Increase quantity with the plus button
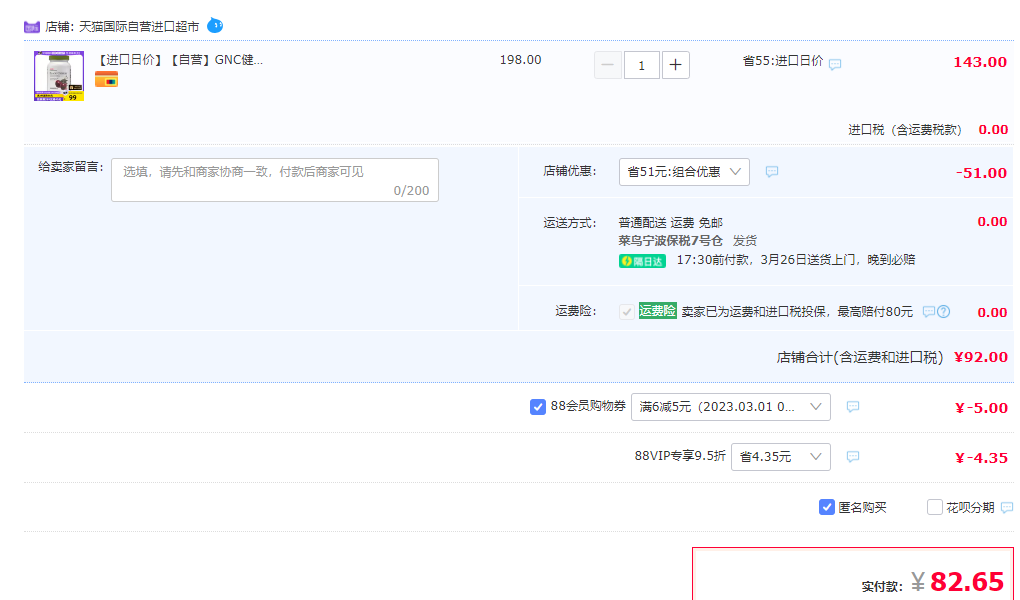1020x600 pixels. point(675,65)
